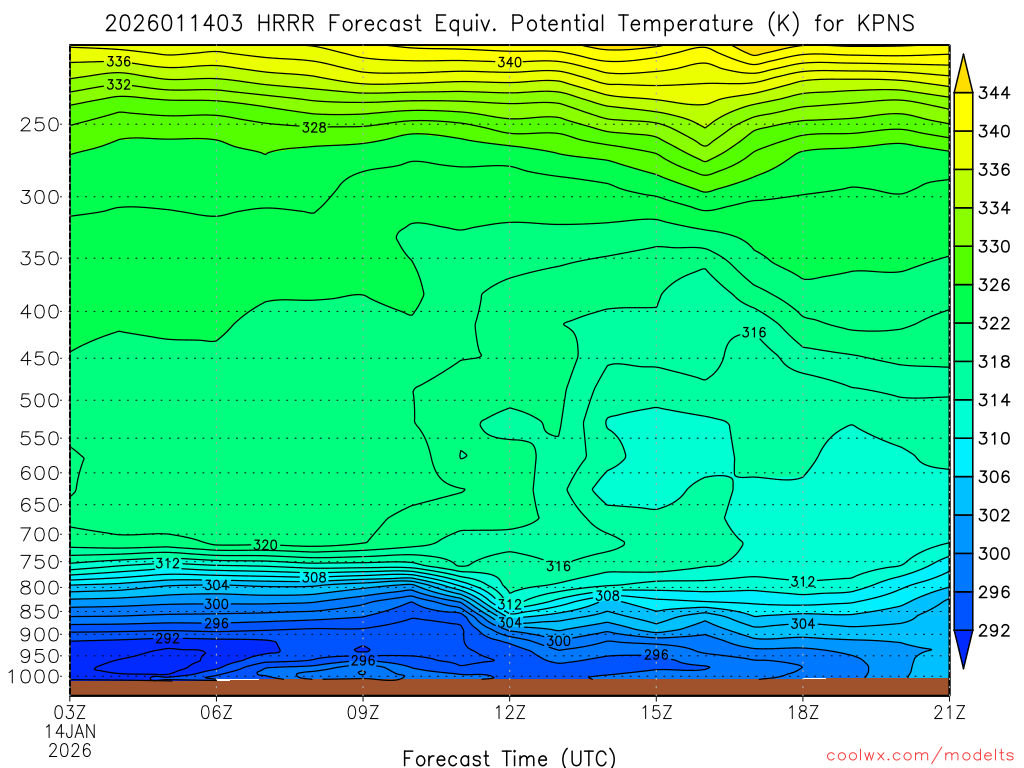1024x768 pixels.
Task: Click the 314 colorbar value label
Action: pos(993,400)
